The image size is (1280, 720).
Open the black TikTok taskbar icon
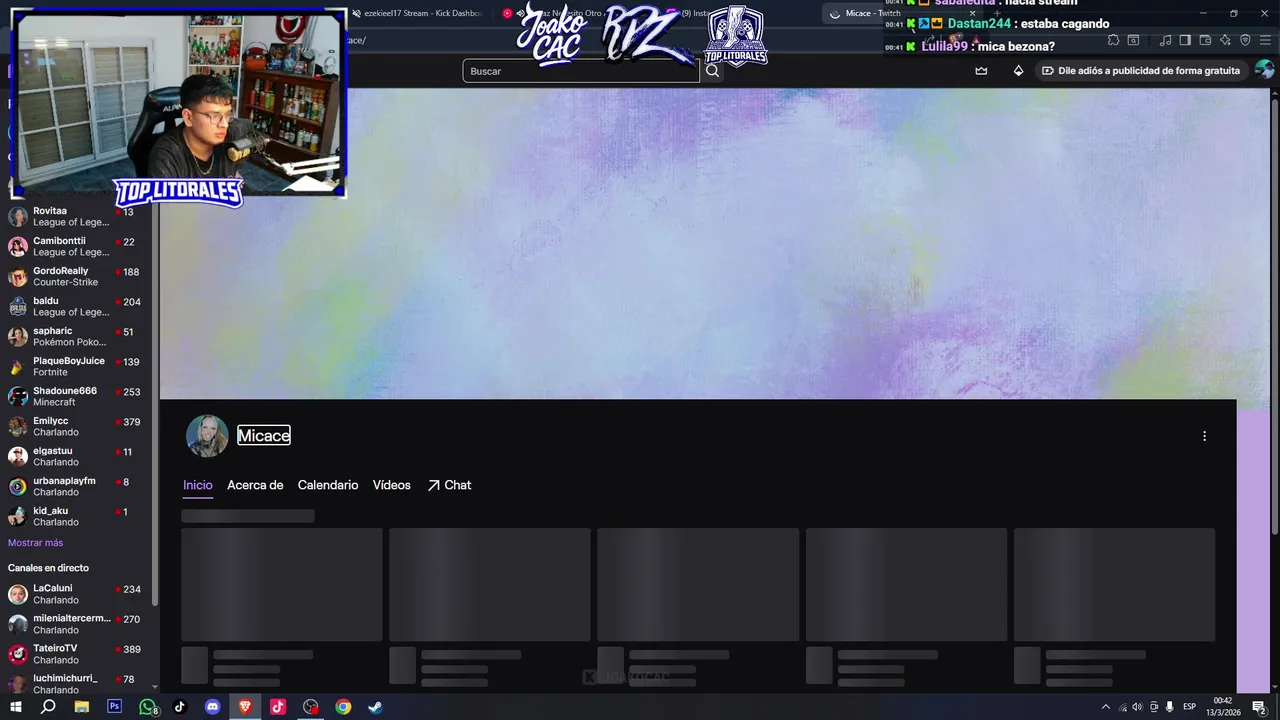pos(180,706)
